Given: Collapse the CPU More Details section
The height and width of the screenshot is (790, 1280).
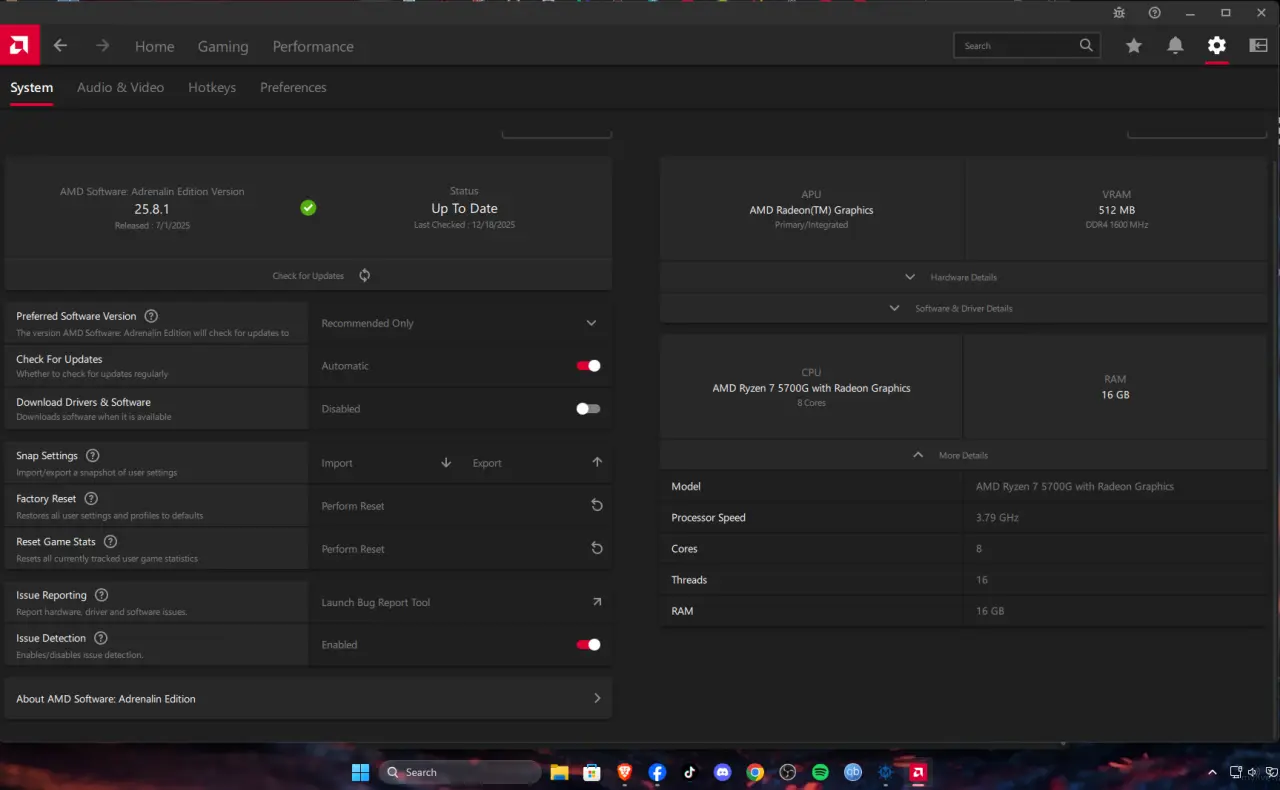Looking at the screenshot, I should pos(963,455).
